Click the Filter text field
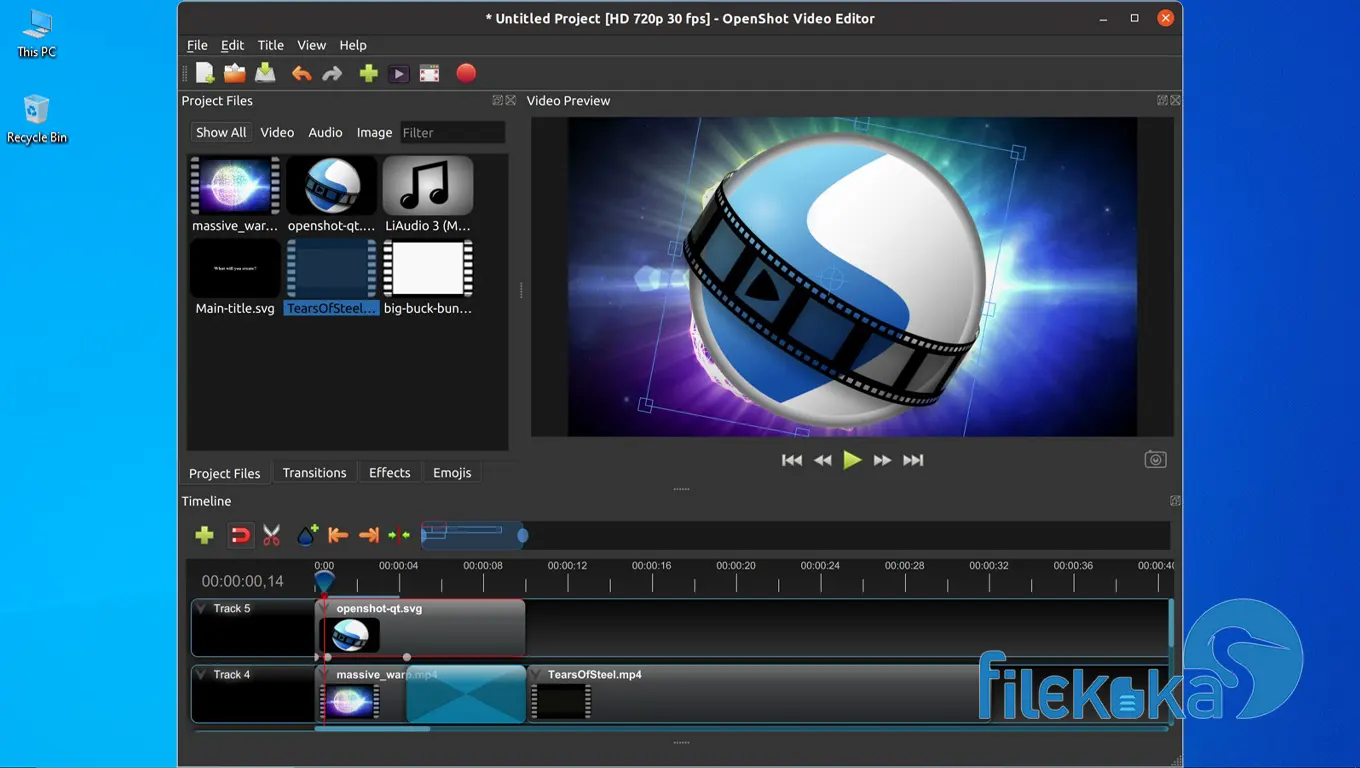The image size is (1360, 768). tap(452, 132)
